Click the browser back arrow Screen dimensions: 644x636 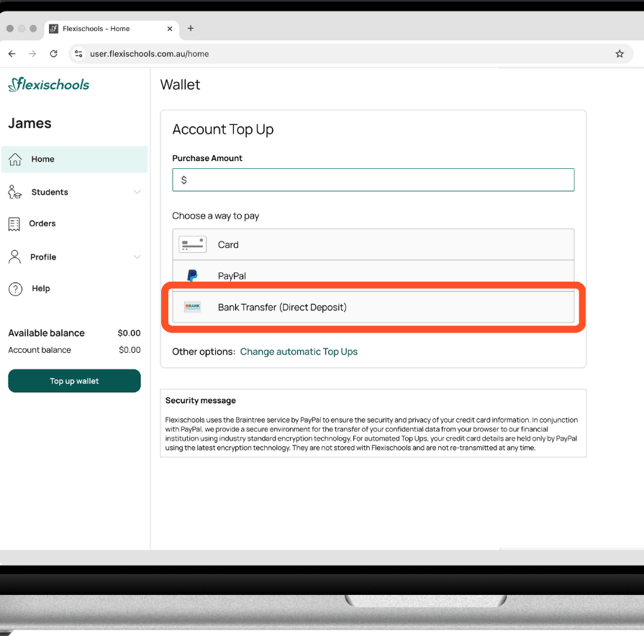pos(12,54)
